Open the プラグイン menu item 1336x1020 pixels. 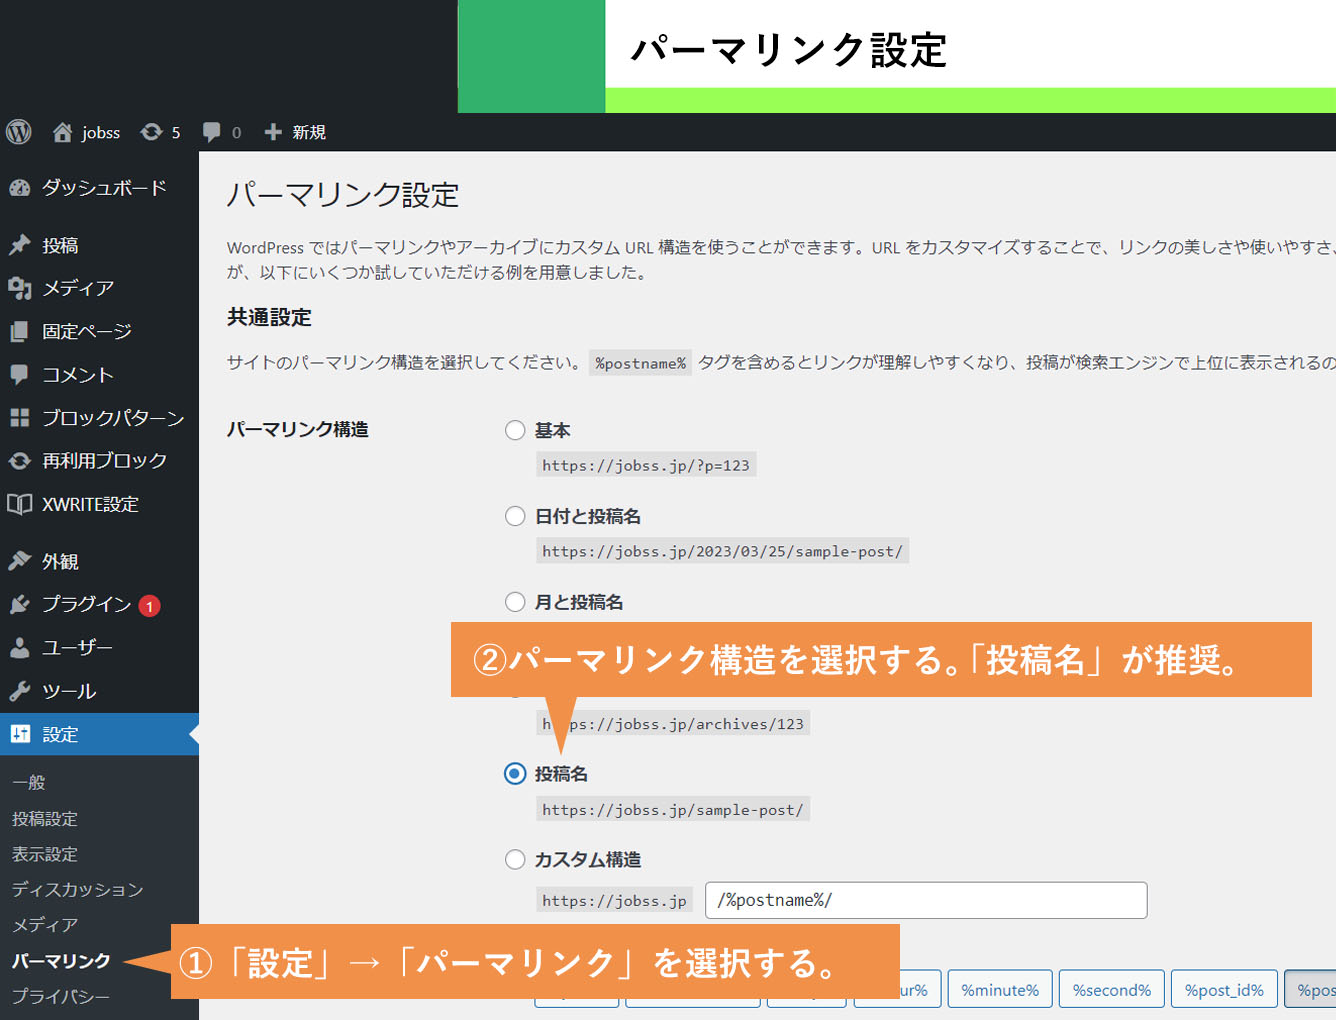tap(99, 604)
